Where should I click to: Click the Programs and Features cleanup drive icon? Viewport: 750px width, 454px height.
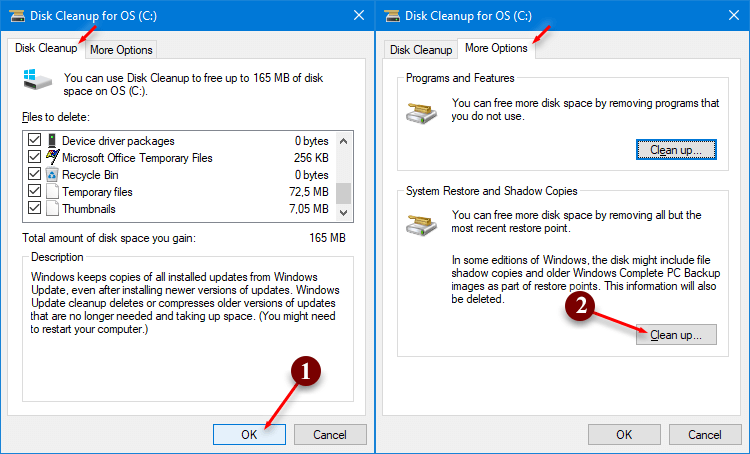pos(421,113)
